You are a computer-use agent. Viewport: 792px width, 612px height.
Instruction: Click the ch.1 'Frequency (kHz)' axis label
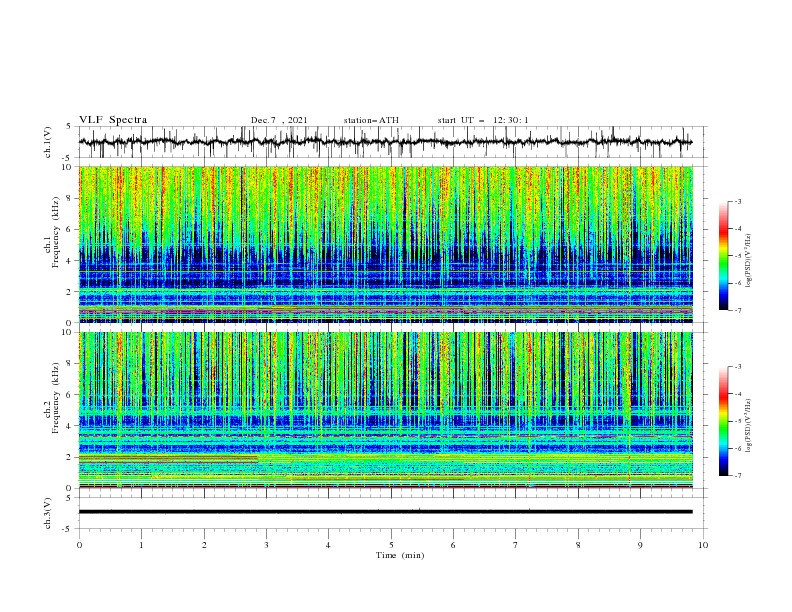pyautogui.click(x=55, y=232)
